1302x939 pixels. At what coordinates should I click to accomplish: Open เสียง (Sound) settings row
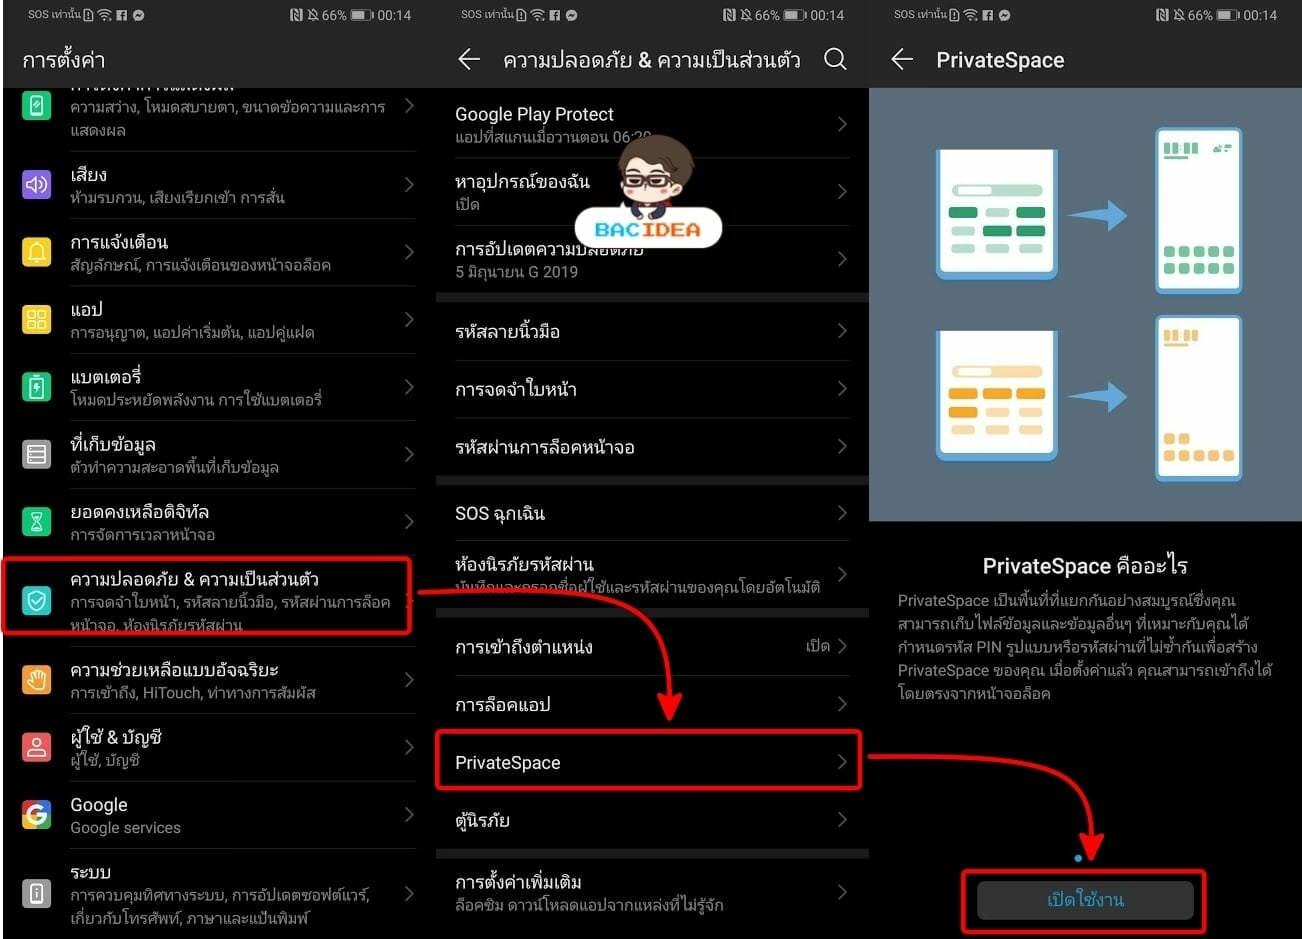pyautogui.click(x=218, y=185)
